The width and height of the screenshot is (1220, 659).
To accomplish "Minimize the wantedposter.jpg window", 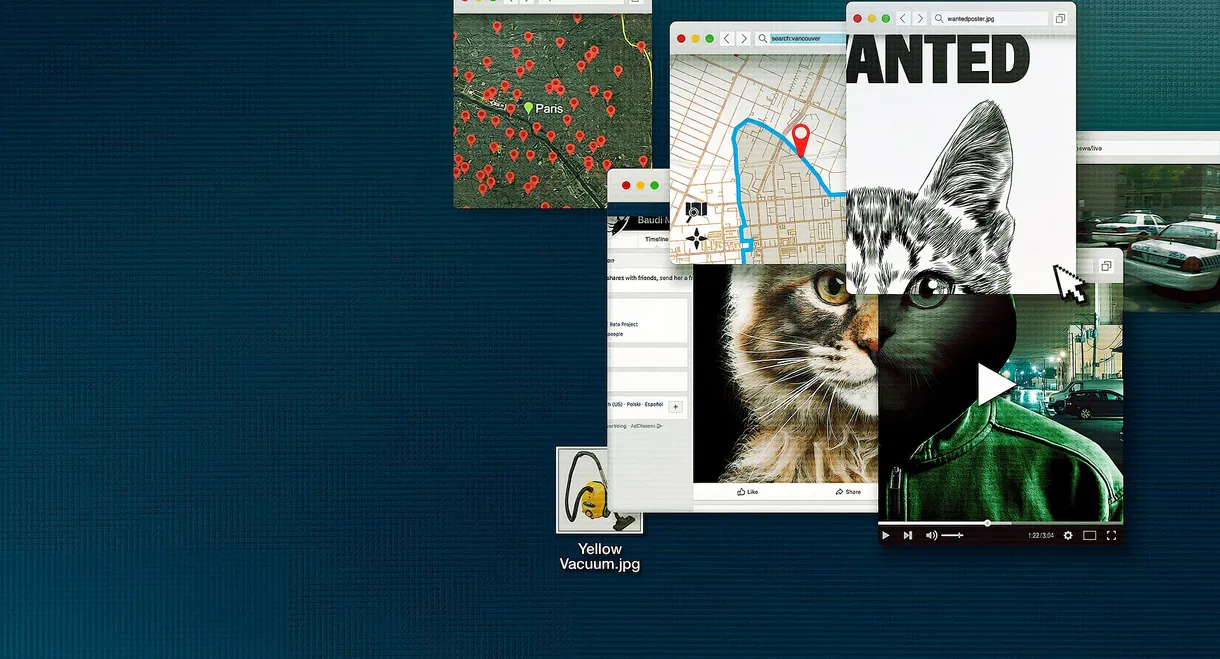I will [x=871, y=18].
